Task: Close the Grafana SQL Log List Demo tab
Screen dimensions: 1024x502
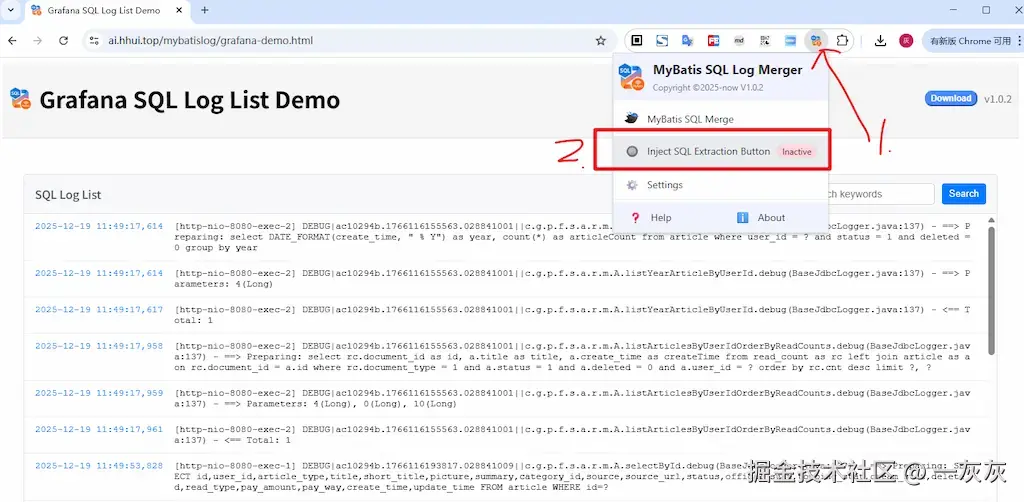Action: [x=178, y=10]
